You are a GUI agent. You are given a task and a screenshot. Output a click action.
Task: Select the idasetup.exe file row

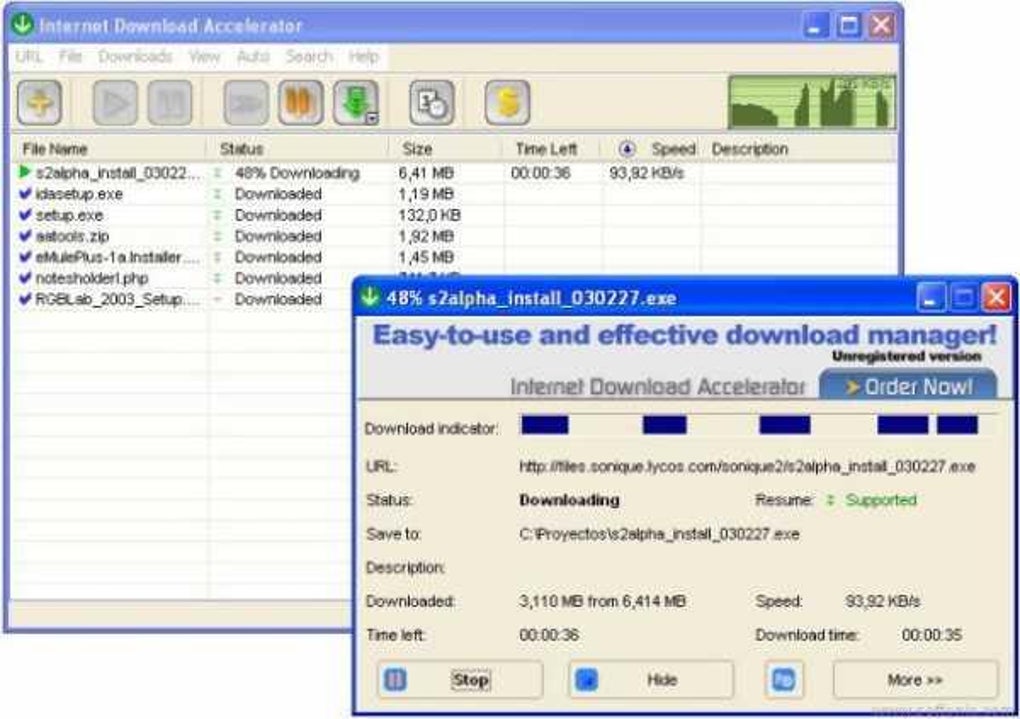point(454,194)
